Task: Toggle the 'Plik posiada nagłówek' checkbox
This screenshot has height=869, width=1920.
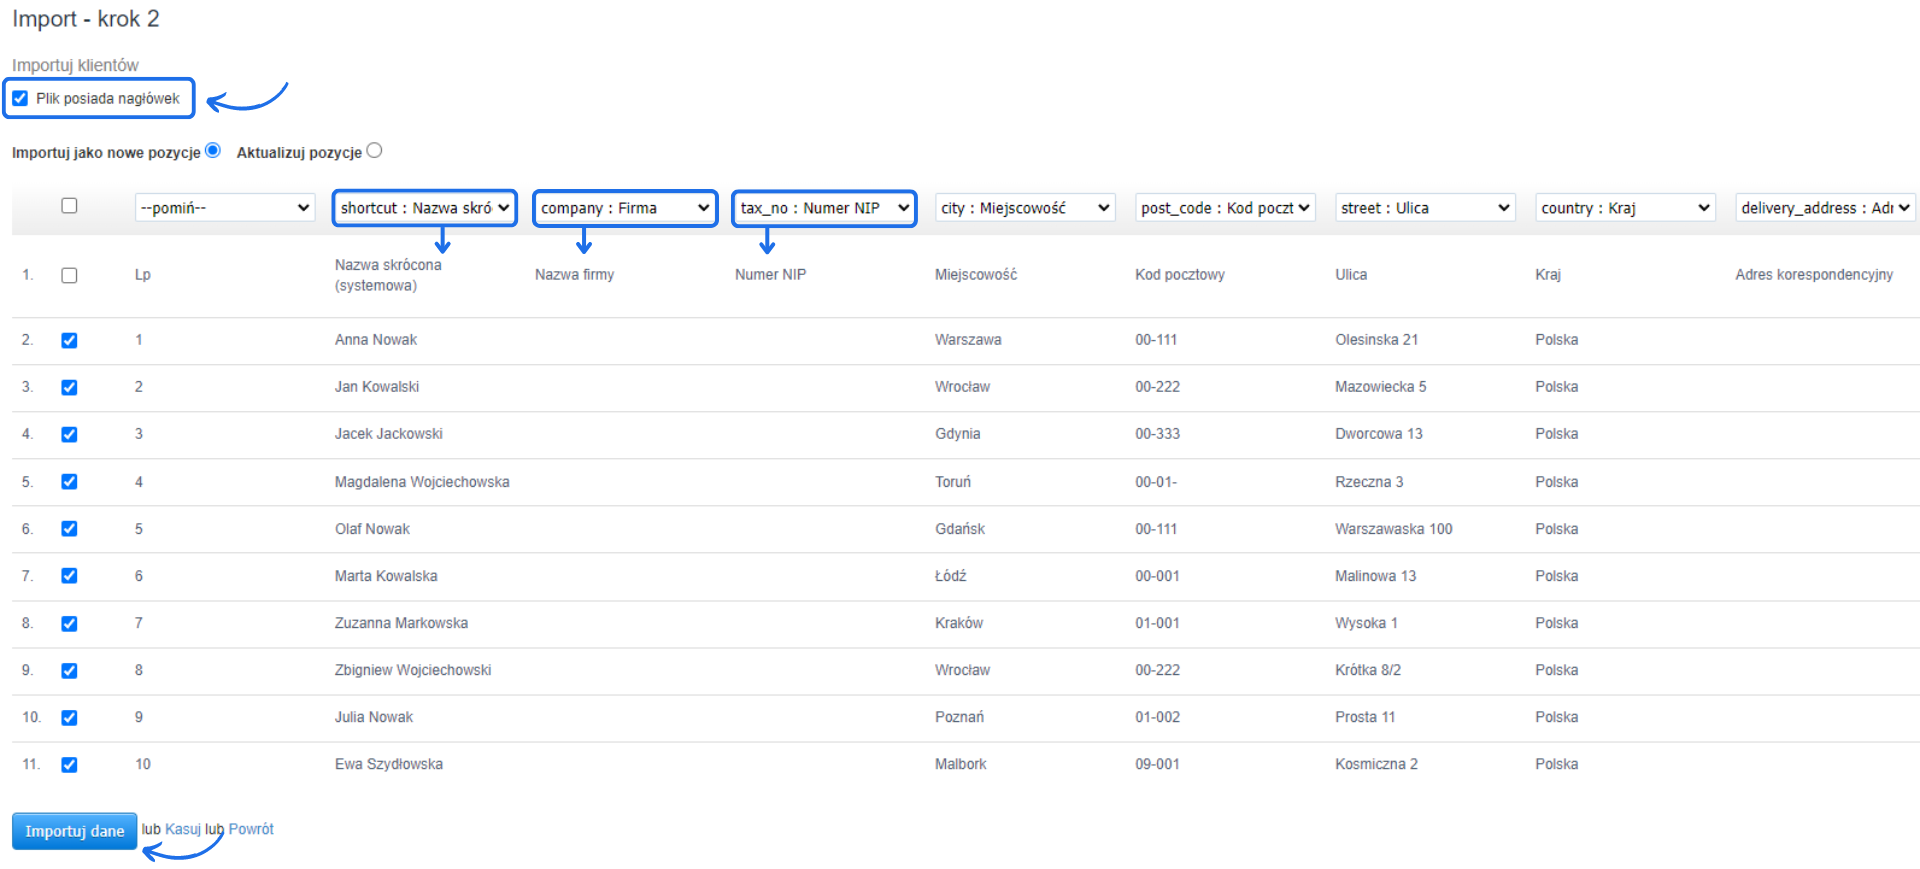Action: click(x=20, y=98)
